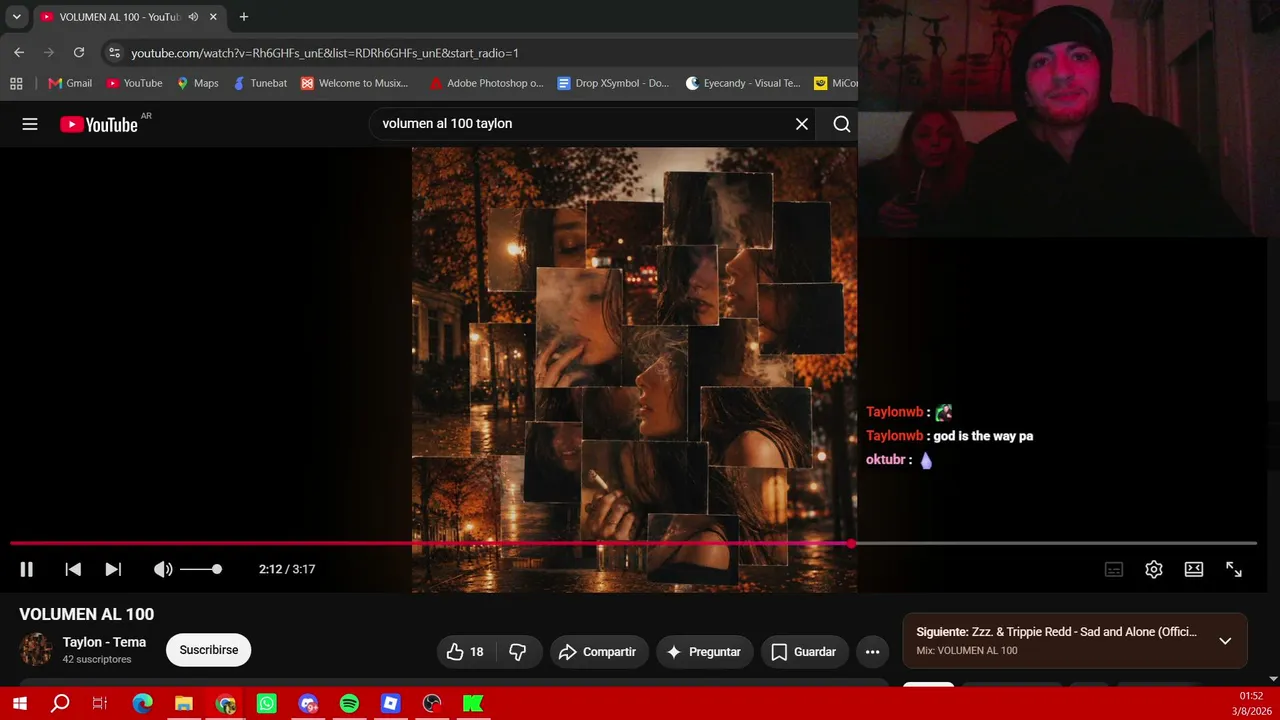The height and width of the screenshot is (720, 1280).
Task: Launch Microsoft Edge from the taskbar
Action: pyautogui.click(x=142, y=704)
